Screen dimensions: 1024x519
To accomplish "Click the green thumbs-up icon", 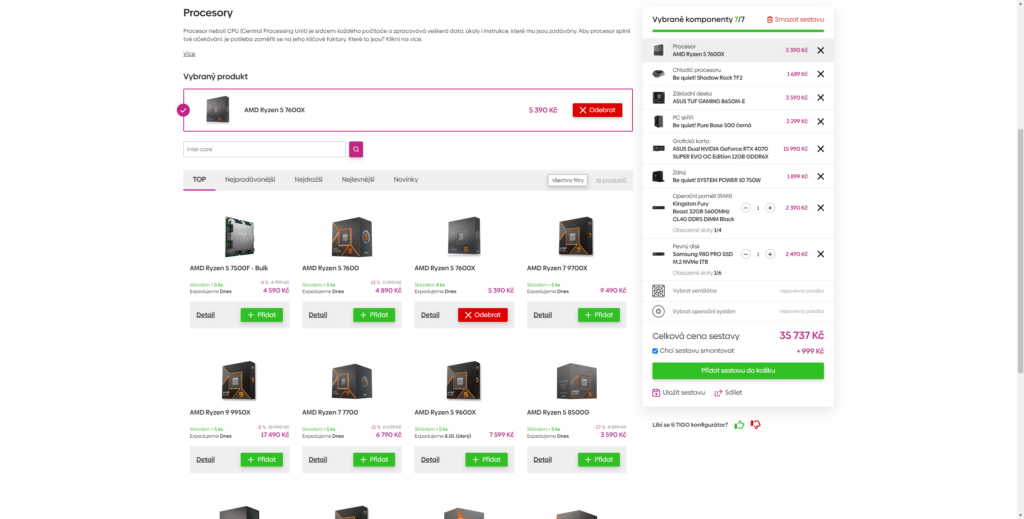I will coord(739,425).
